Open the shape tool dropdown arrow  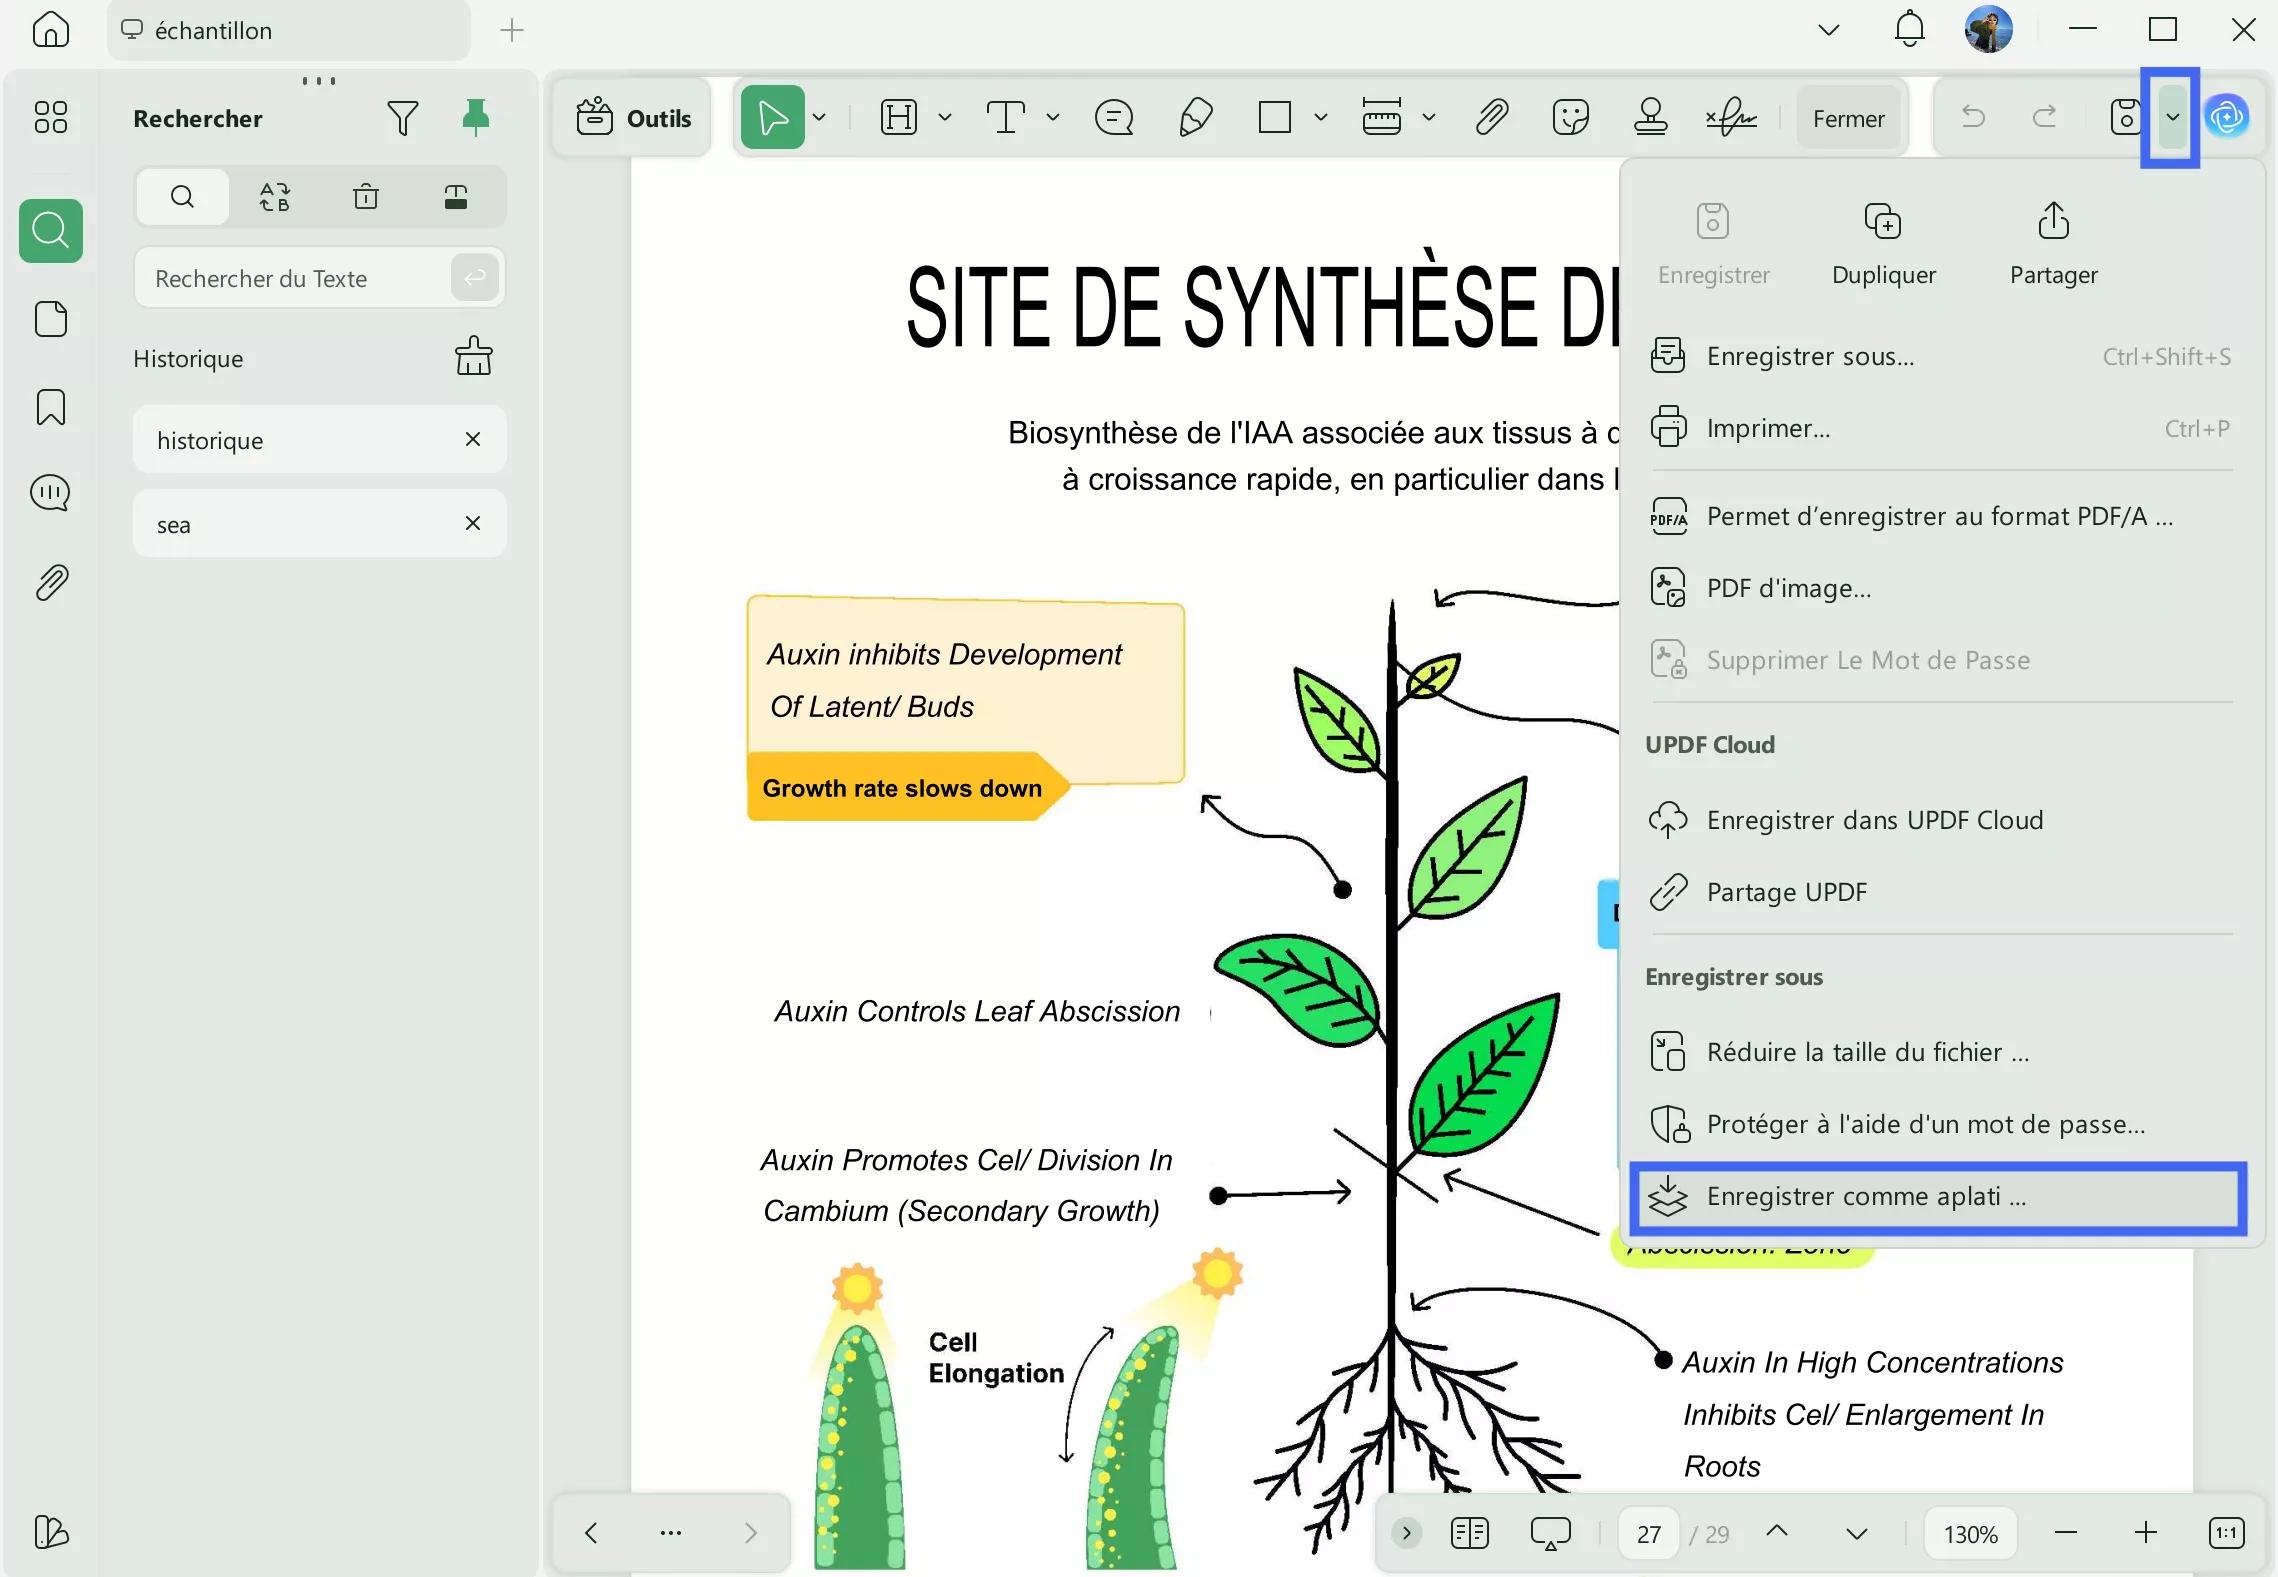tap(1320, 117)
